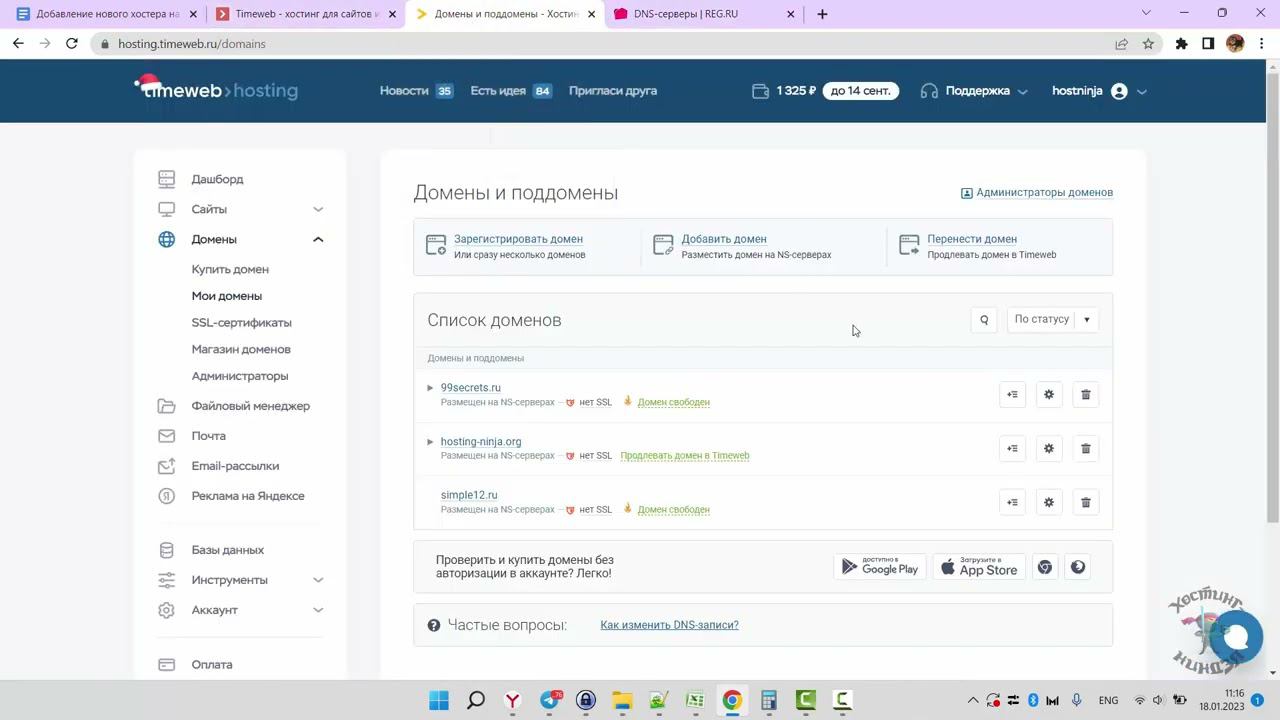Viewport: 1280px width, 720px height.
Task: Delete simple12.ru using trash icon
Action: (x=1085, y=503)
